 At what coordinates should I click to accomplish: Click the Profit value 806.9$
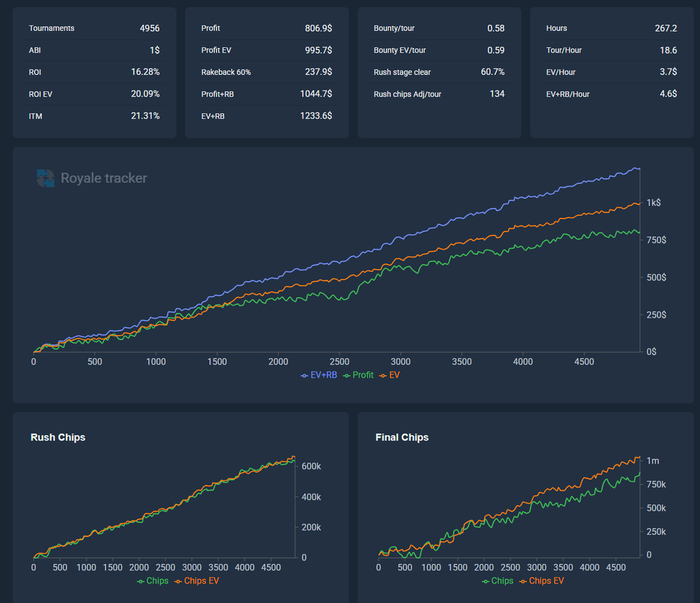tap(318, 28)
